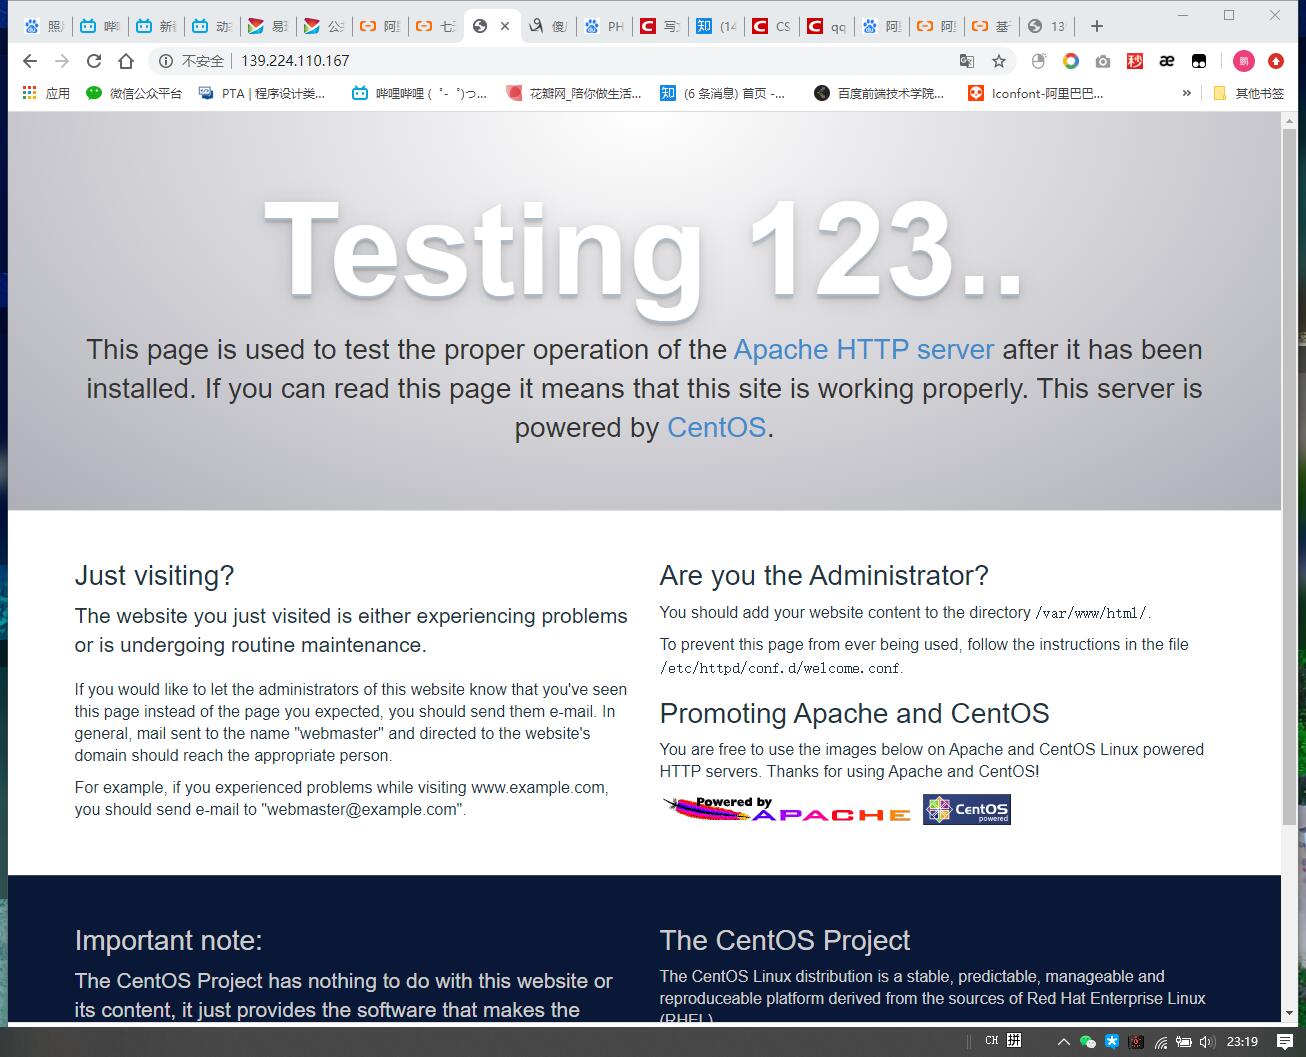Viewport: 1306px width, 1057px height.
Task: Expand the bookmarks overflow chevron
Action: (1187, 93)
